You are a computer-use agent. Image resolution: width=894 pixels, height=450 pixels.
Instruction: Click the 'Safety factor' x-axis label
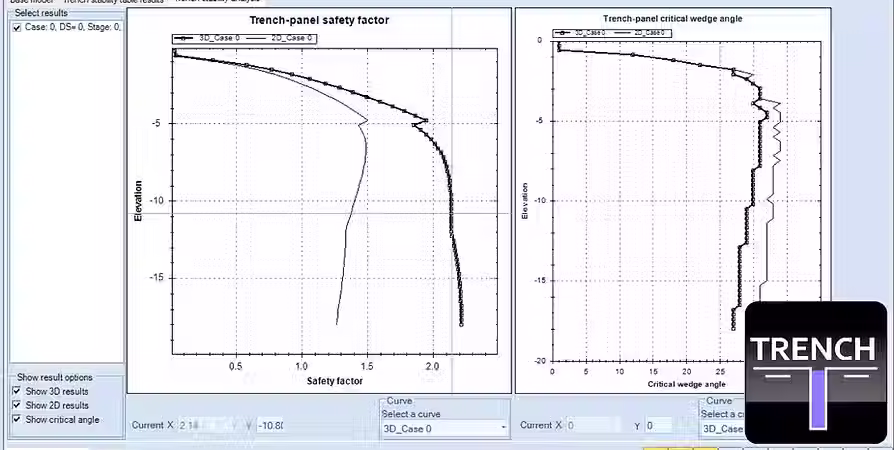335,381
